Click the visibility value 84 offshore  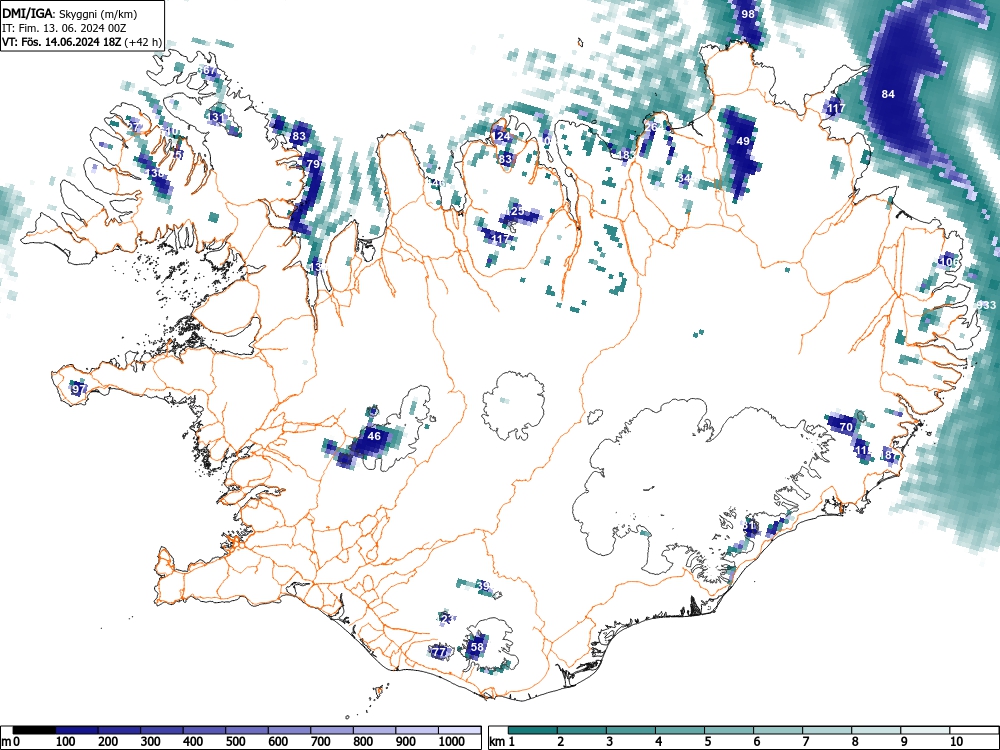888,94
